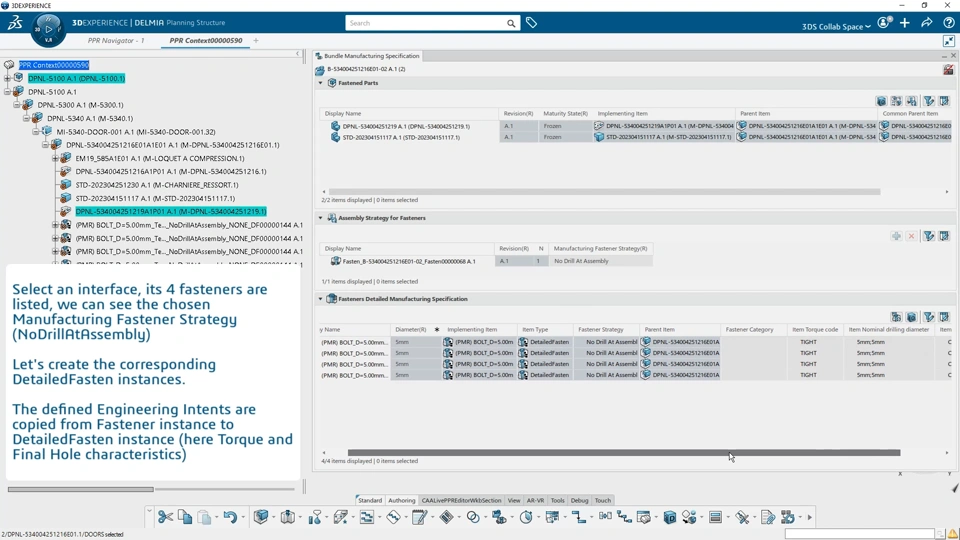Click the tag icon next to search bar

coord(531,23)
